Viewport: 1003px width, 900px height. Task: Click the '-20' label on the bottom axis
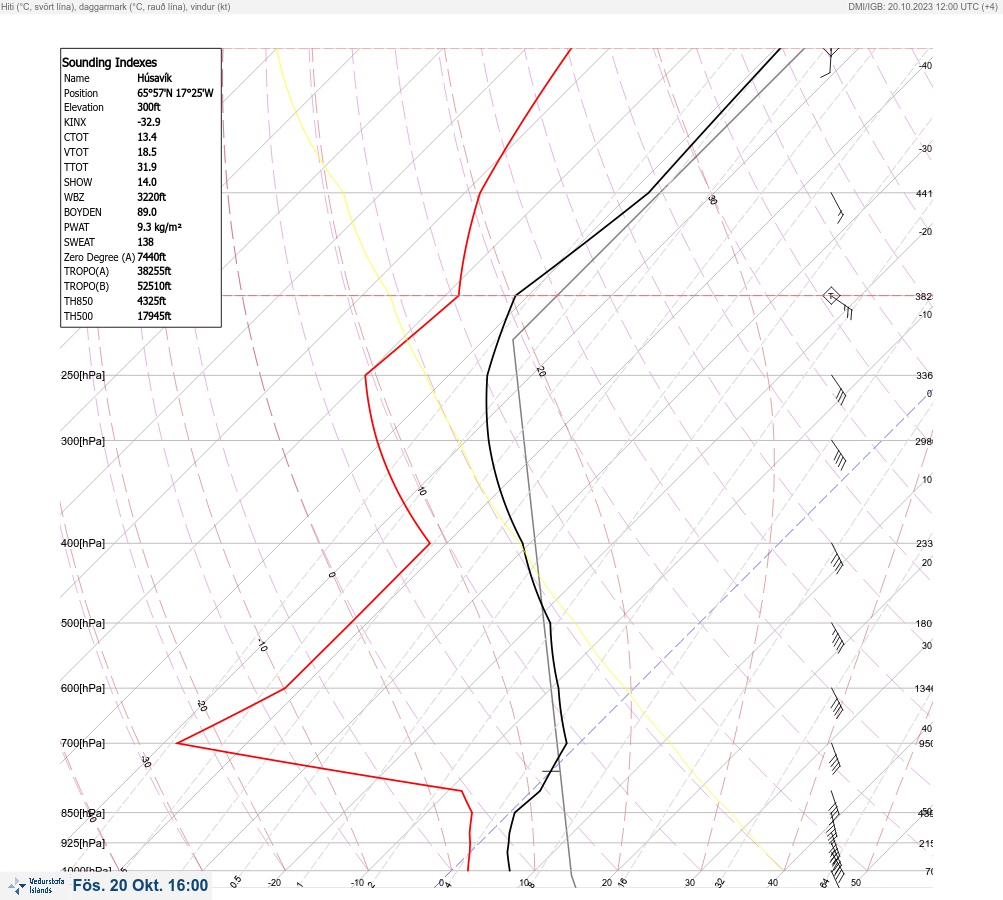(x=274, y=883)
